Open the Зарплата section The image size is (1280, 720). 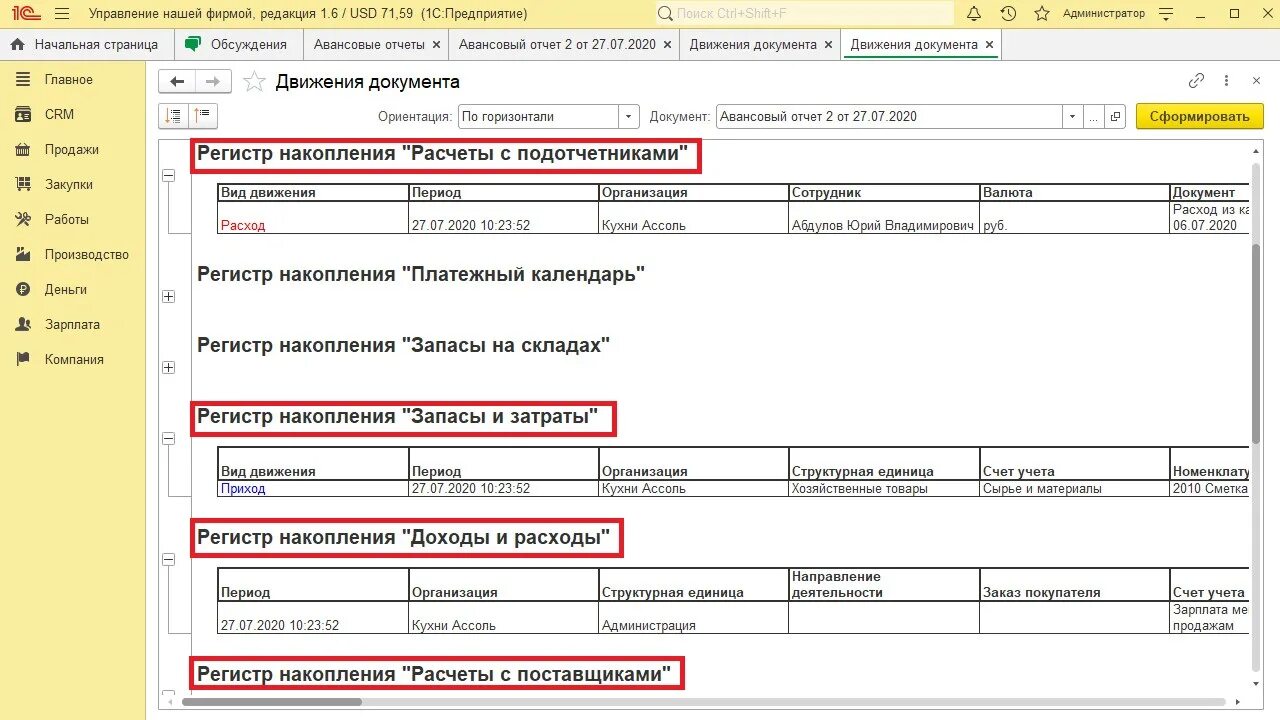pyautogui.click(x=72, y=324)
